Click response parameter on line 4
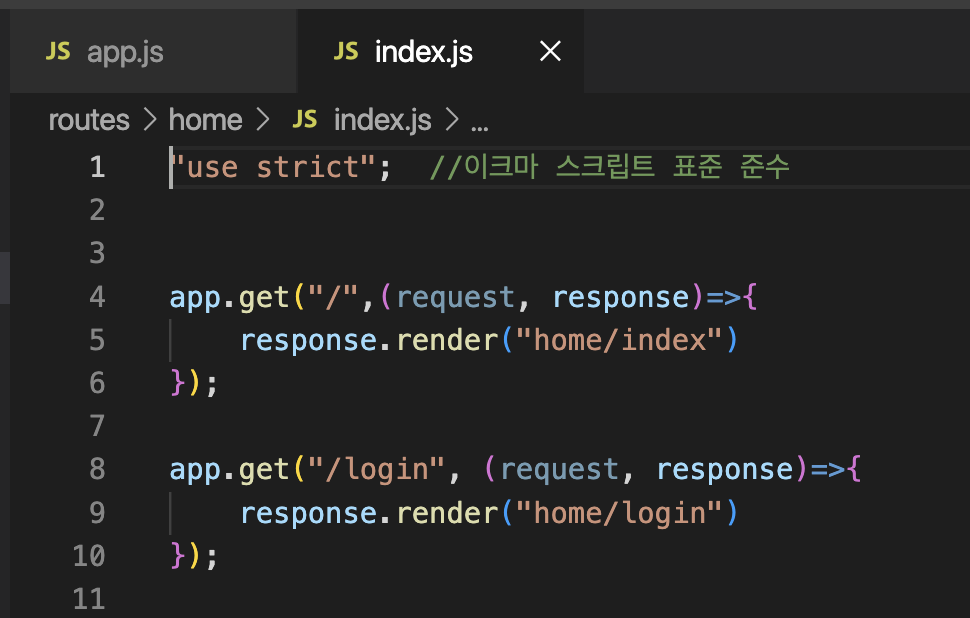Screen dimensions: 970x618 620,298
